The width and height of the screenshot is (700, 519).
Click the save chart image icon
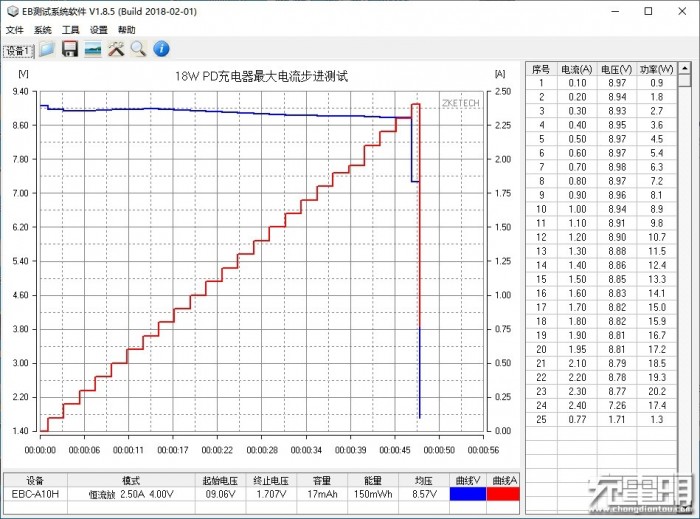click(92, 49)
